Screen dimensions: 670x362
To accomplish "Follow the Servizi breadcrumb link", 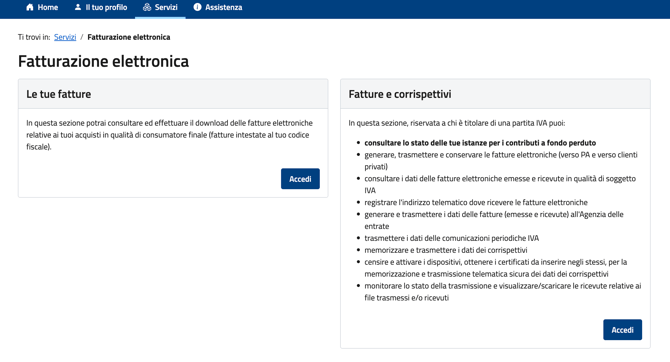I will pos(65,37).
